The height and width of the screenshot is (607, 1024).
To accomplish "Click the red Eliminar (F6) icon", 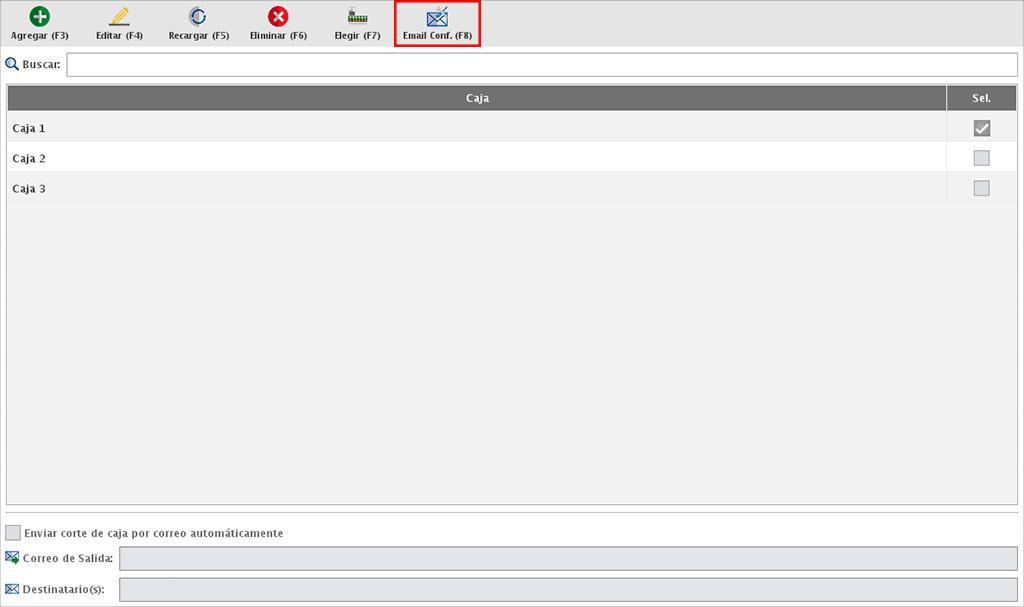I will 278,17.
